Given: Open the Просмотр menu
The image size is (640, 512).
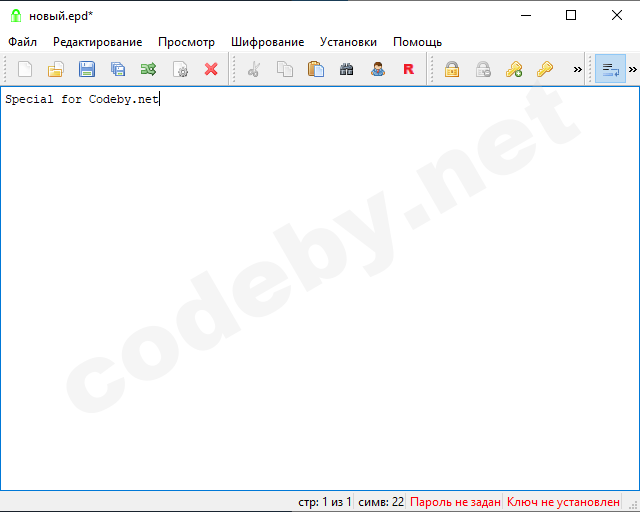Looking at the screenshot, I should click(x=187, y=42).
